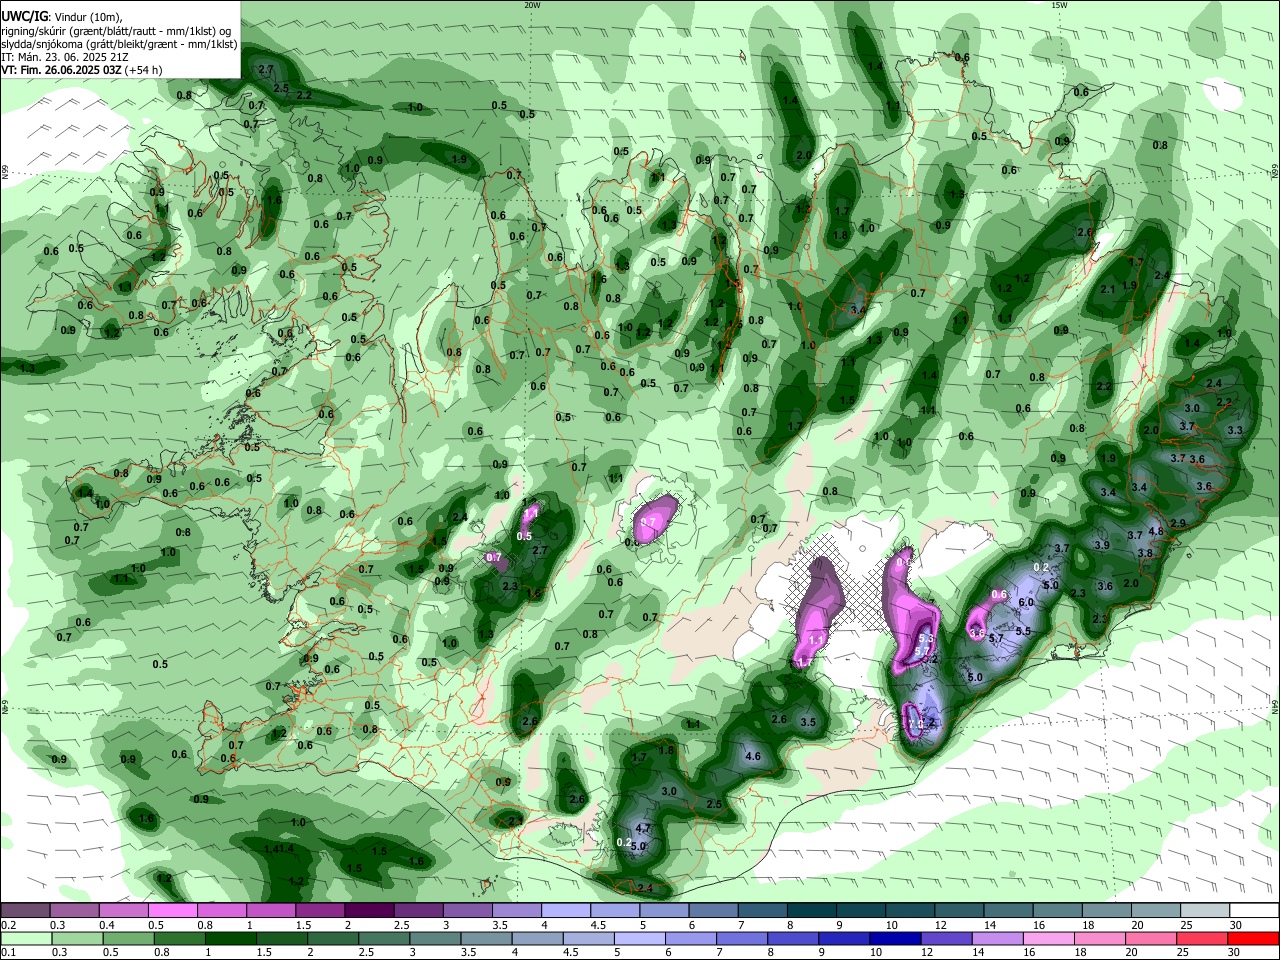
Task: Click the white swatch labeled 30
Action: (1254, 911)
